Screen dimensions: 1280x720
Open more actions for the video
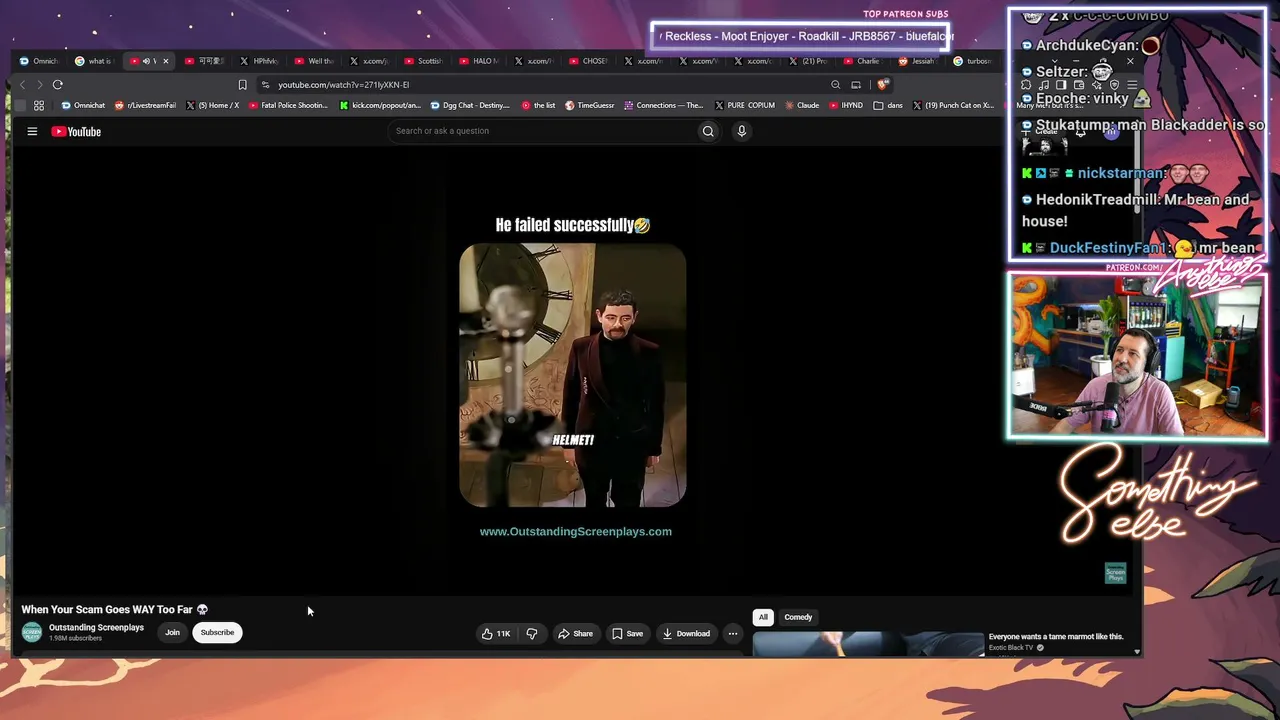pos(733,633)
